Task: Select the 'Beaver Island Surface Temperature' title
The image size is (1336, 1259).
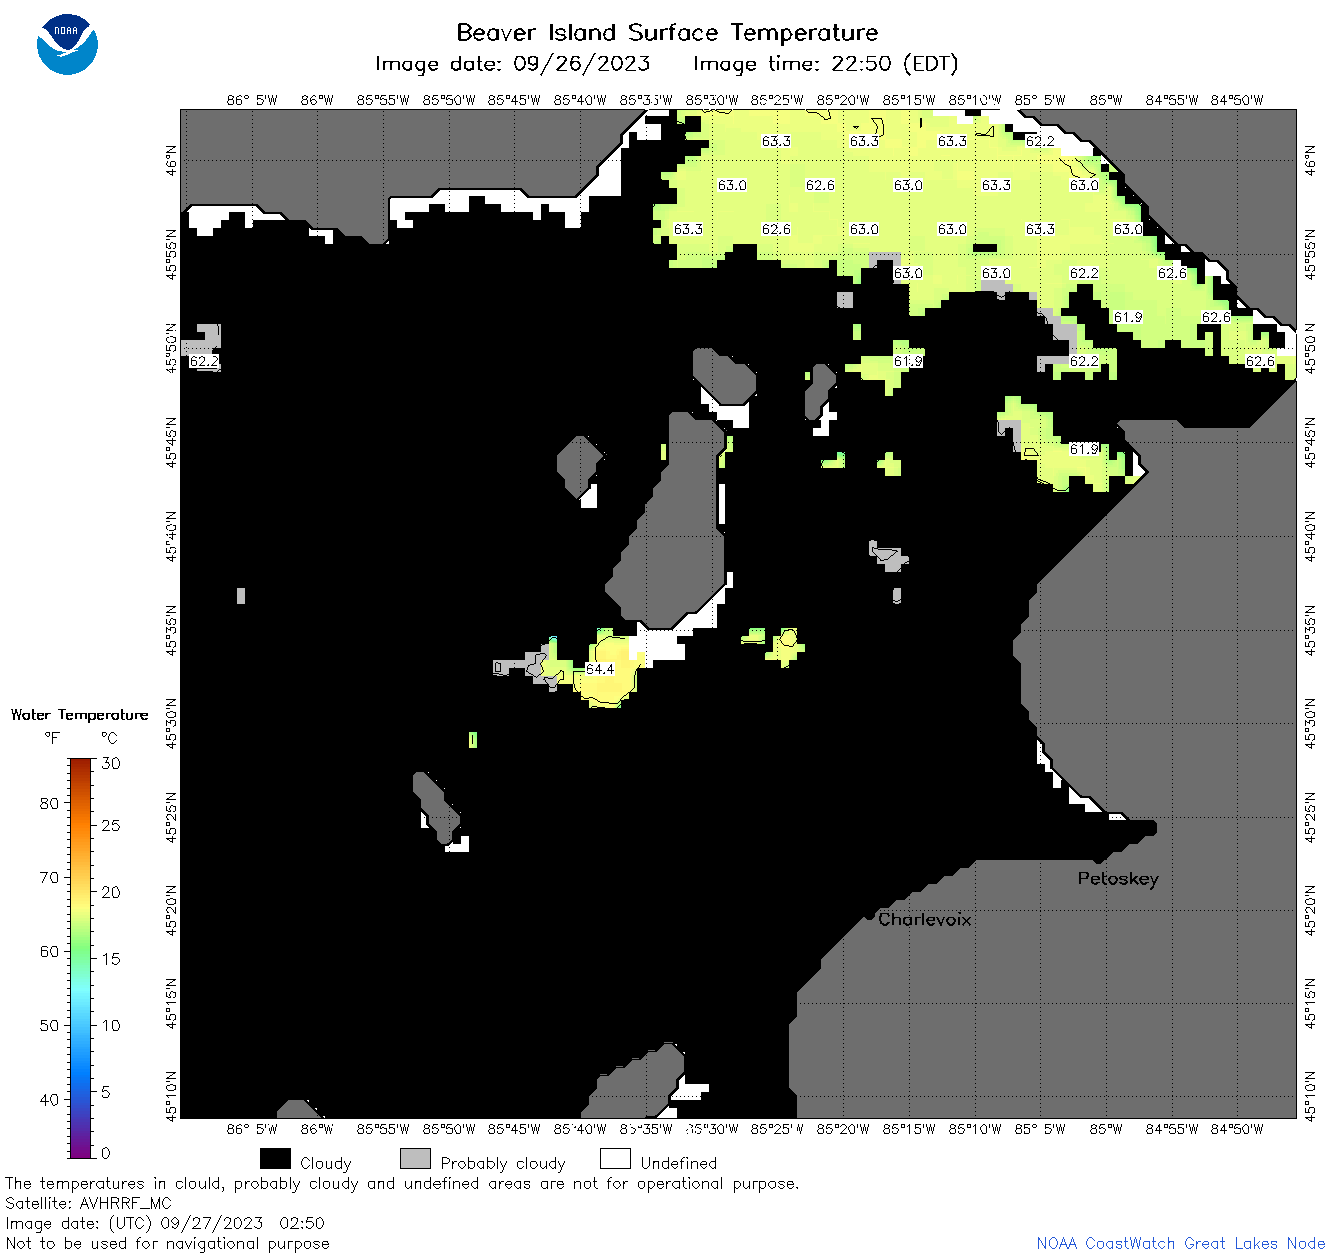Action: [667, 32]
